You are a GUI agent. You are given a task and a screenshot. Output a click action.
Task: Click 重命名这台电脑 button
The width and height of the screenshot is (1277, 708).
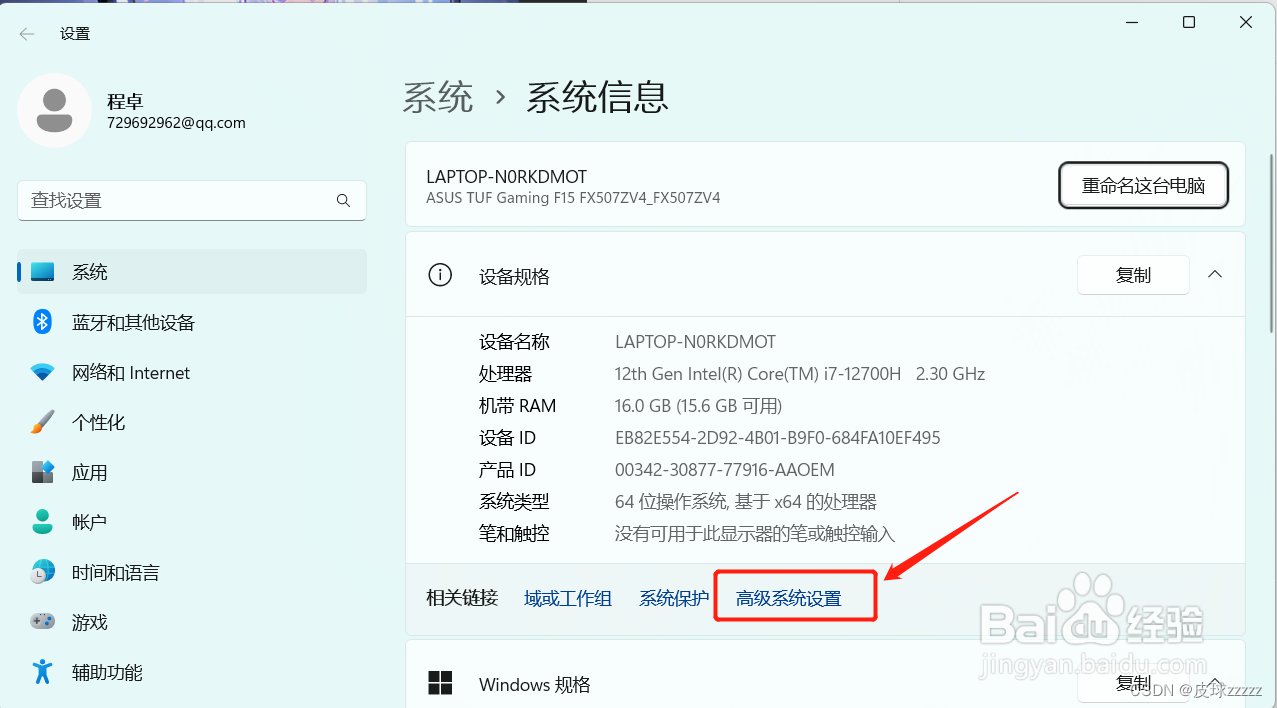(x=1143, y=185)
